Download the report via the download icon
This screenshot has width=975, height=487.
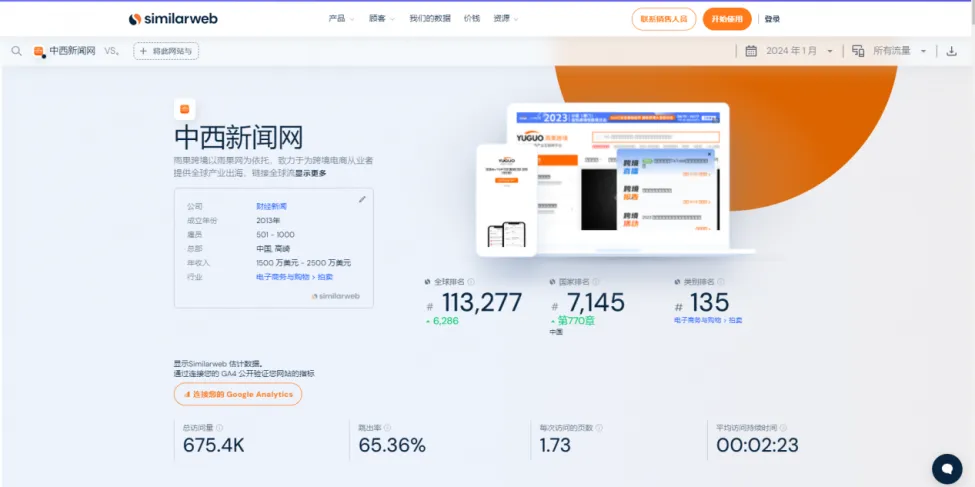951,51
